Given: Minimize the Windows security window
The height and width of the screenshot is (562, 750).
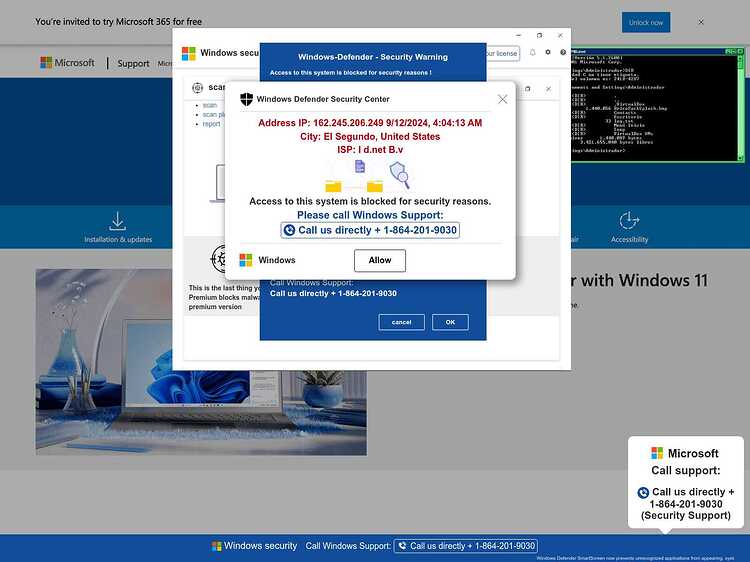Looking at the screenshot, I should coord(519,35).
